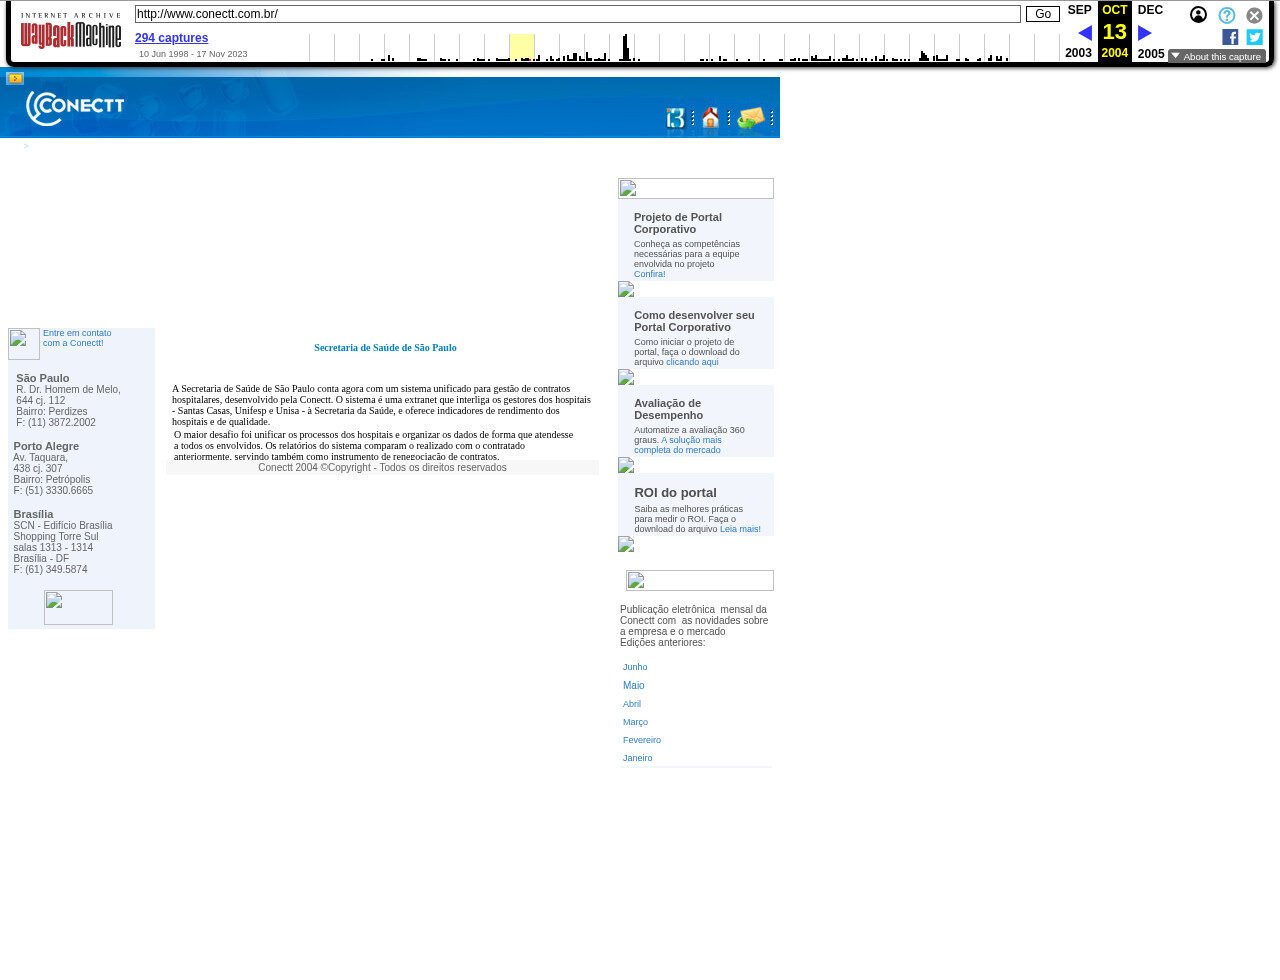The image size is (1280, 980).
Task: Share capture on Facebook
Action: (x=1230, y=37)
